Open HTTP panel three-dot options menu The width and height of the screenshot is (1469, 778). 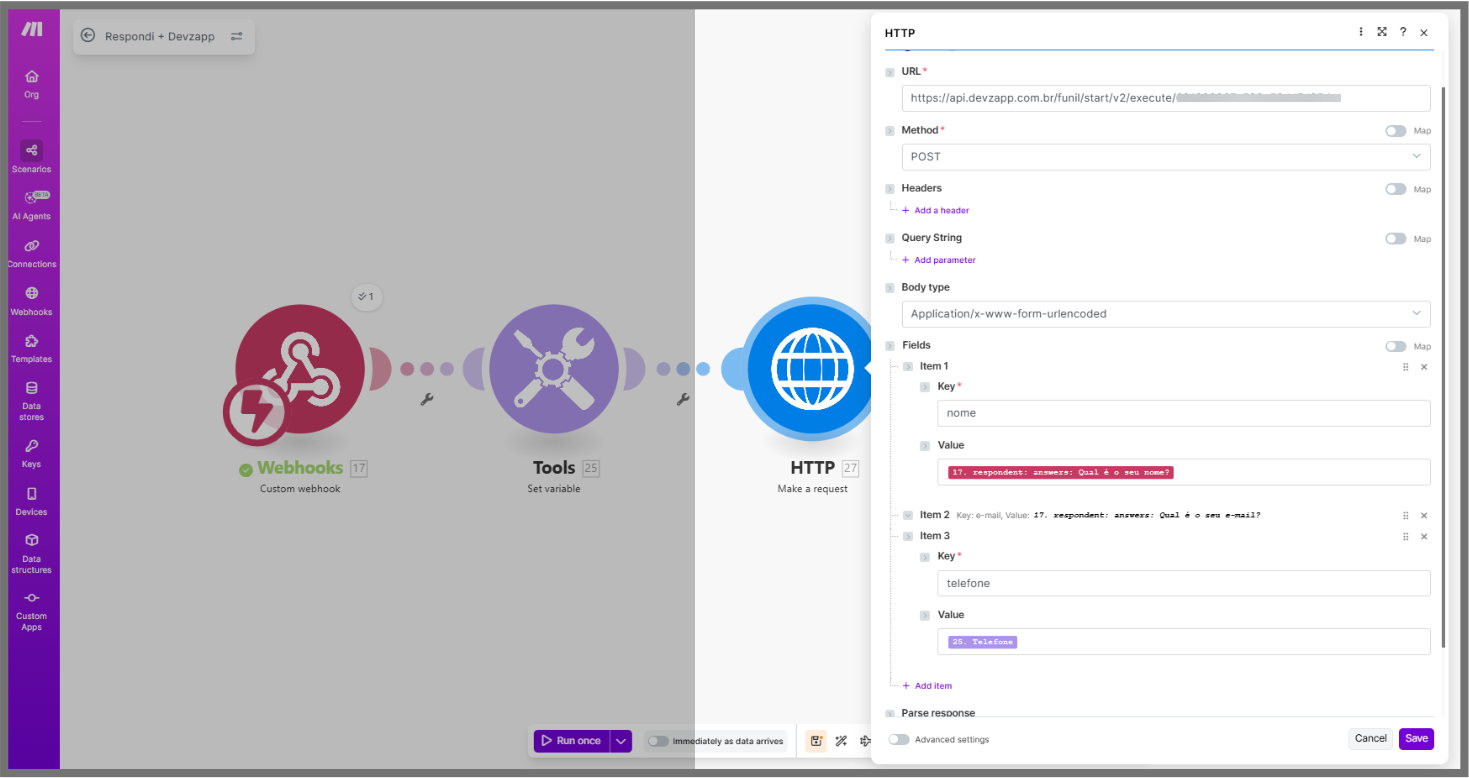[x=1361, y=32]
